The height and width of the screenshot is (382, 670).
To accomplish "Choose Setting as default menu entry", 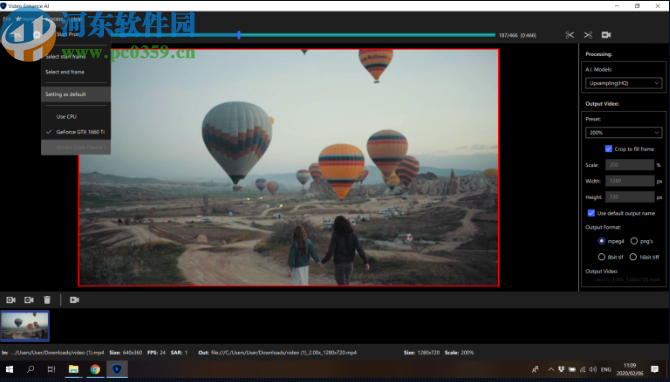I will click(76, 94).
